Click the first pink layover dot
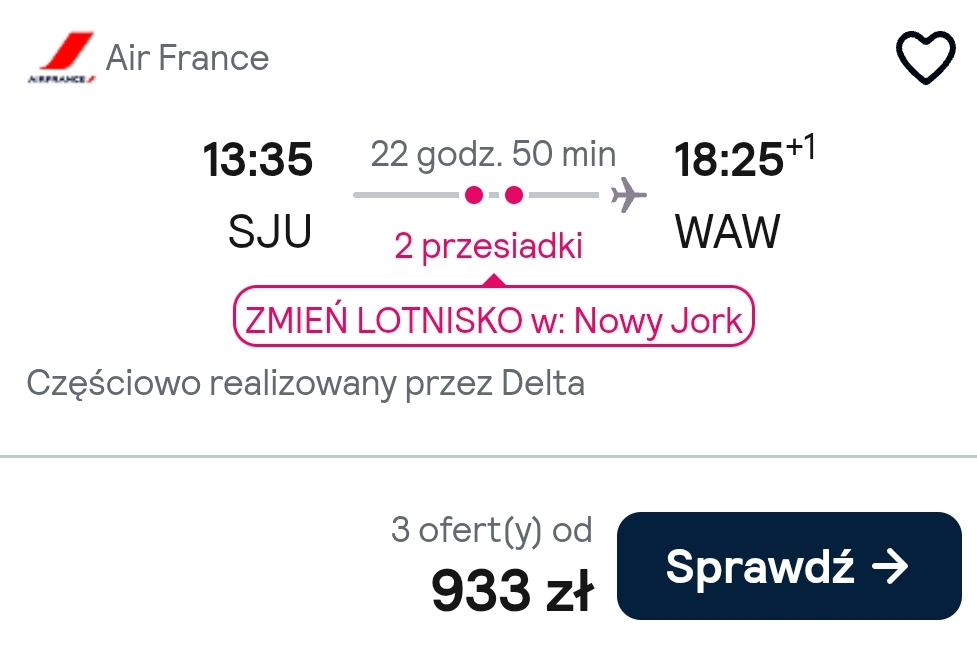This screenshot has width=977, height=655. point(474,195)
